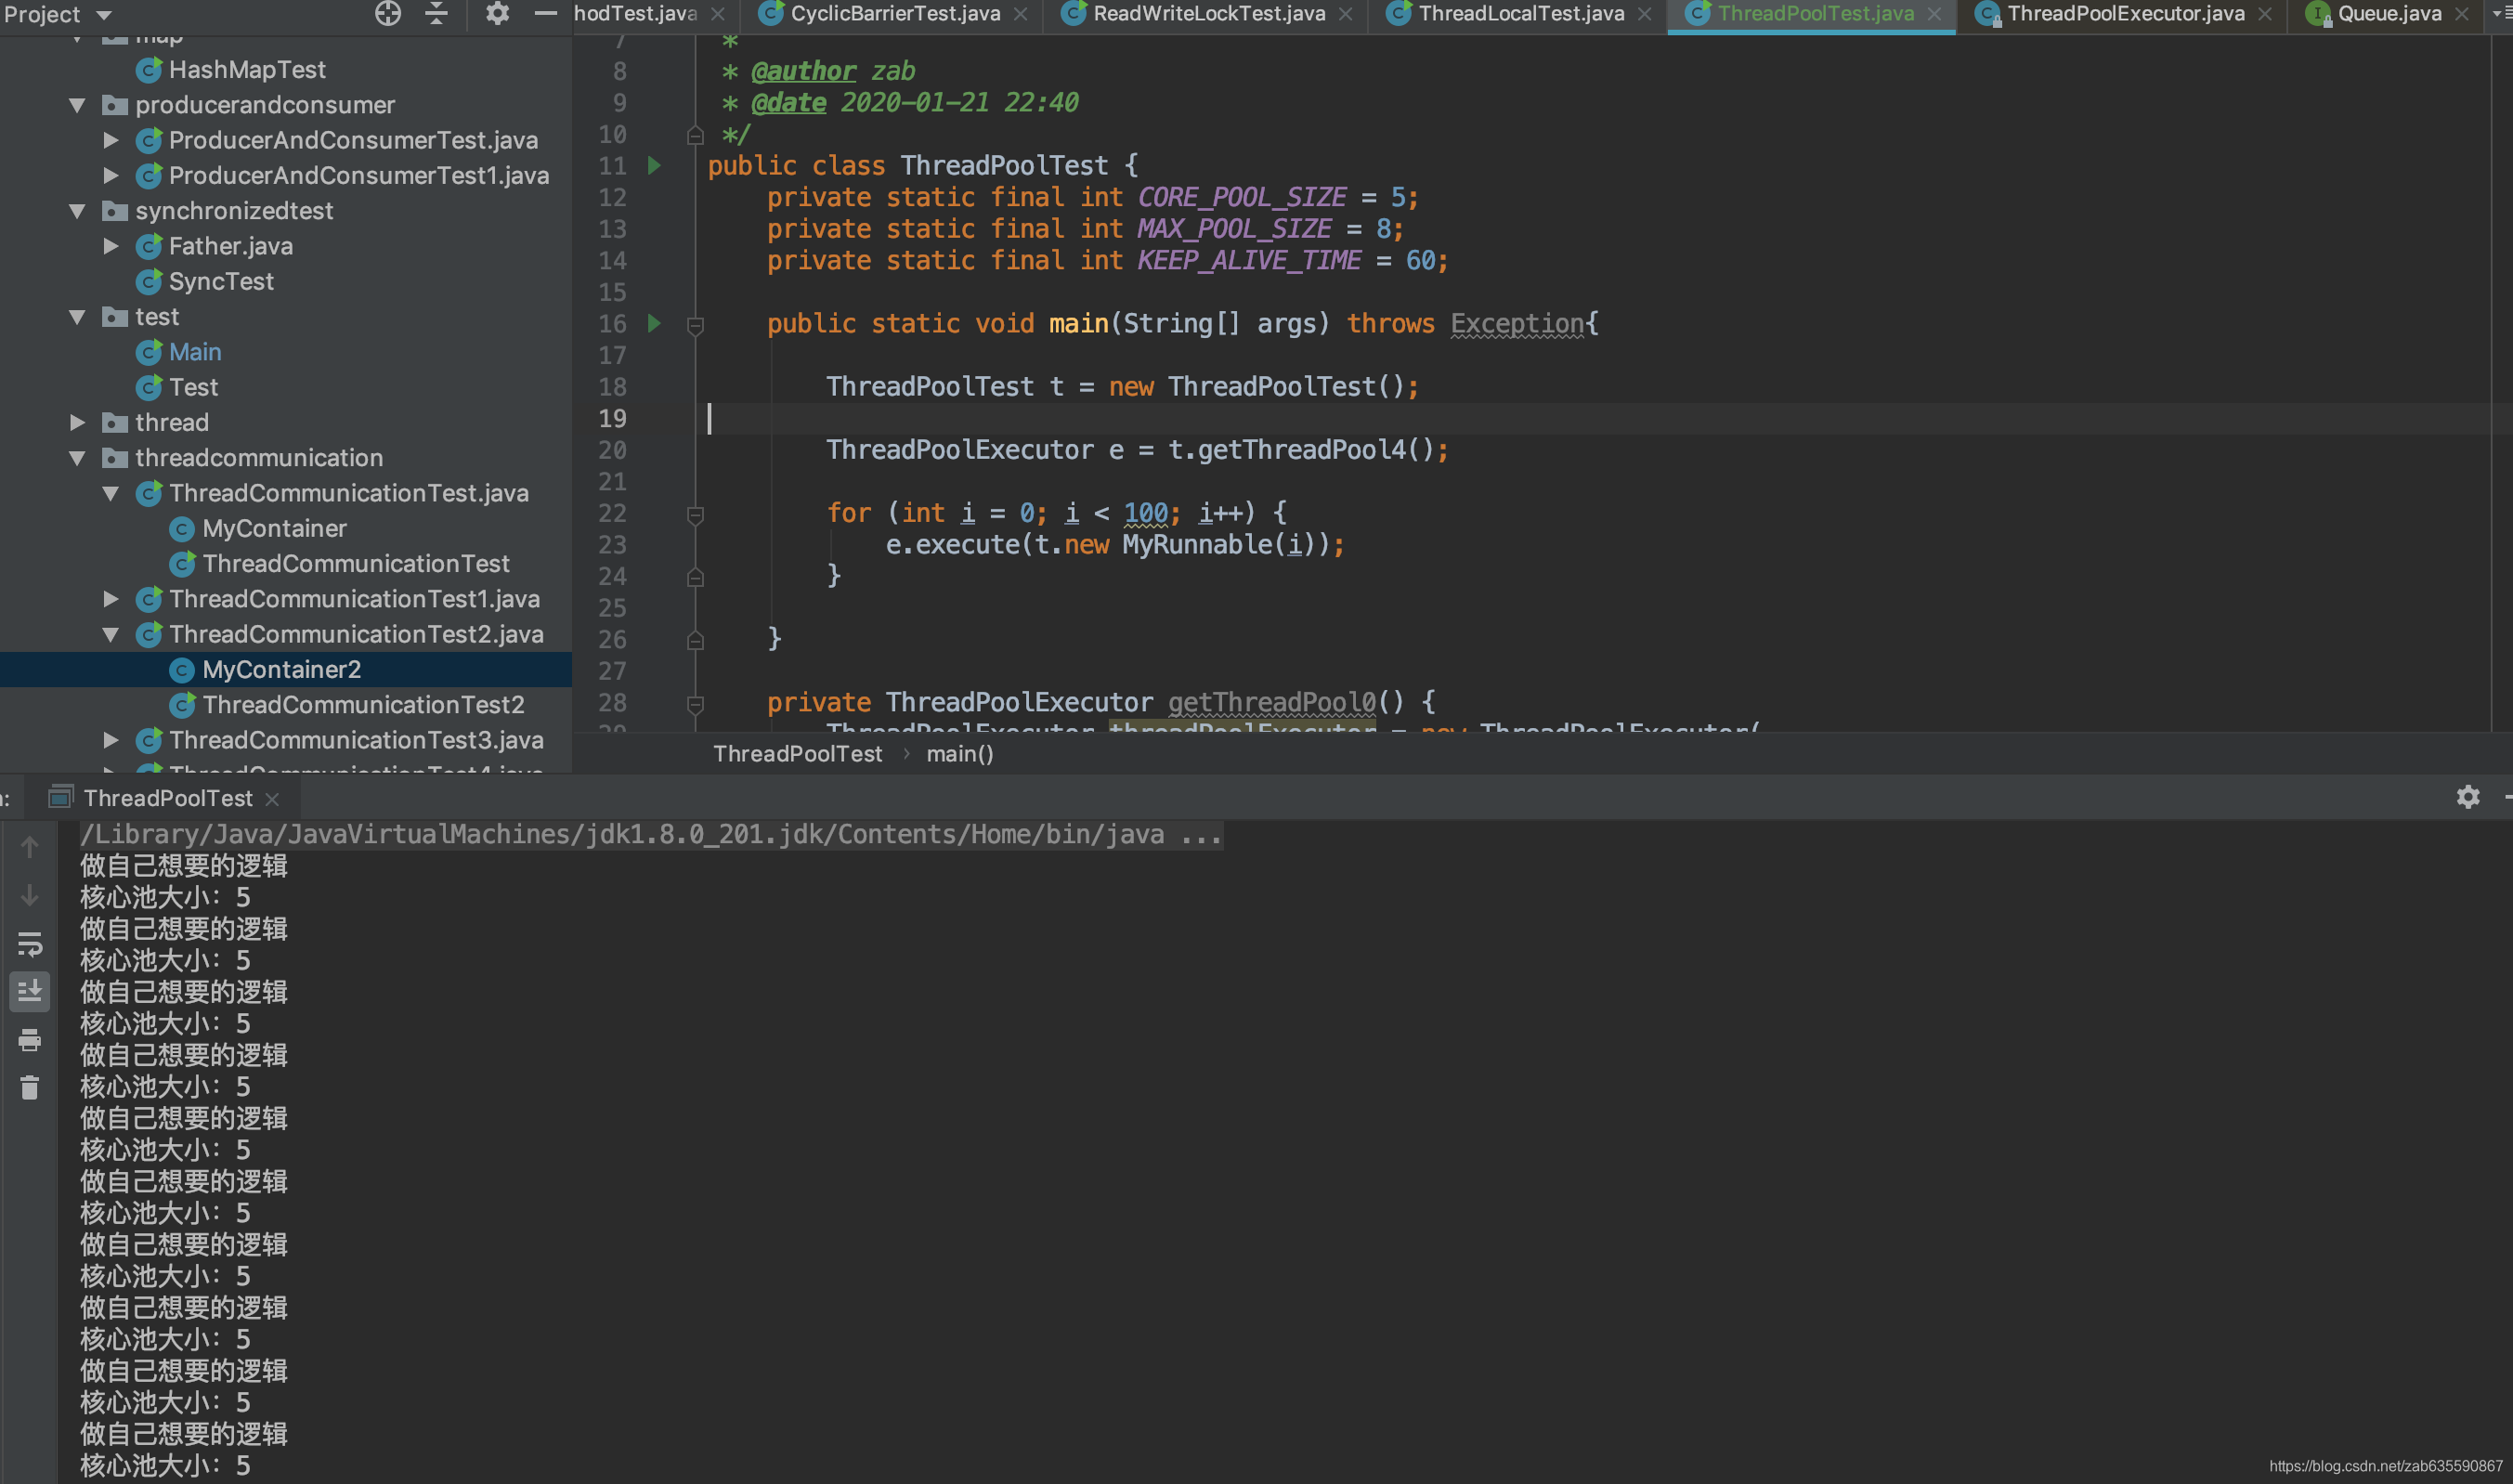2513x1484 pixels.
Task: Collapse the producerandconsumer folder
Action: [78, 105]
